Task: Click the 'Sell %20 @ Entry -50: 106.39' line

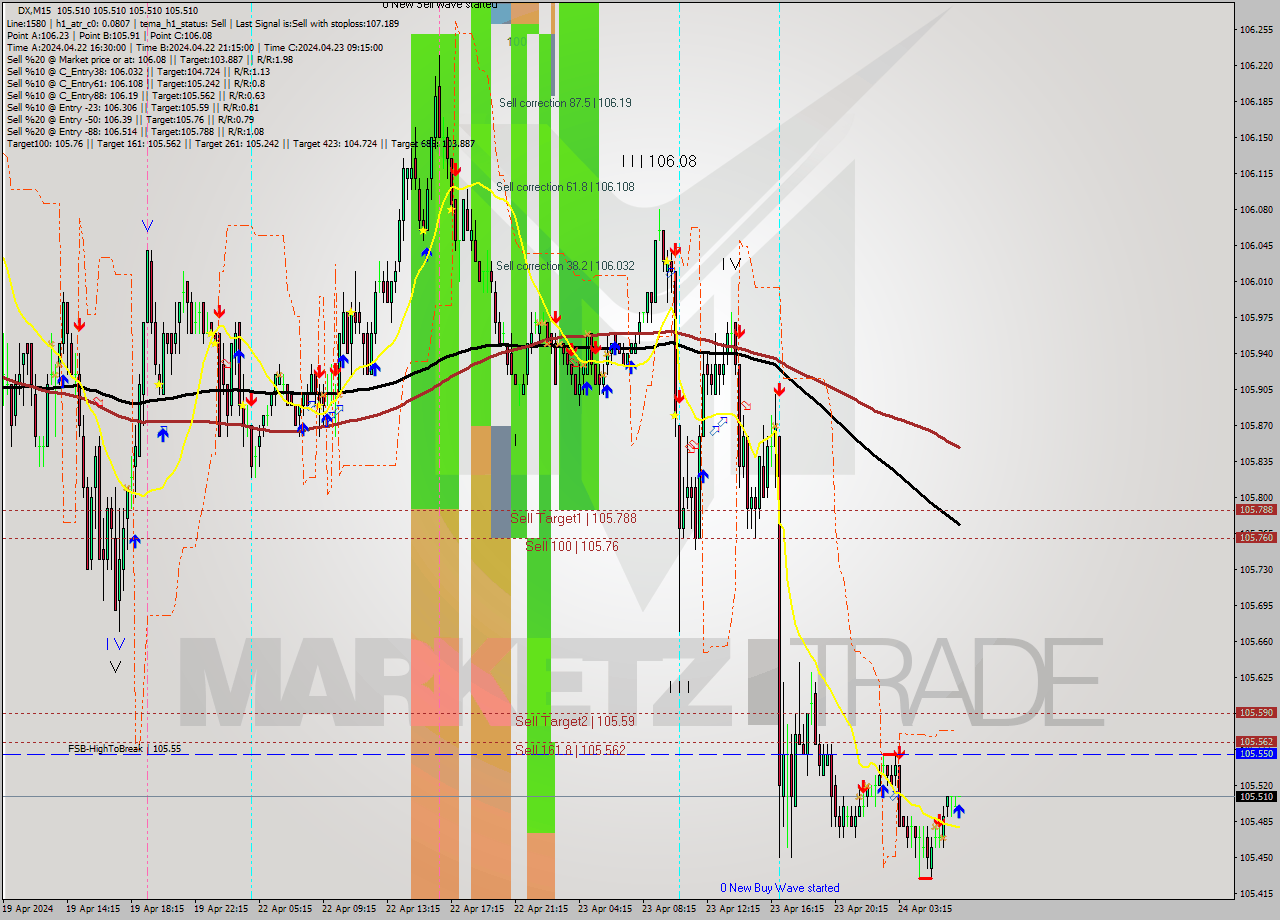Action: [130, 119]
